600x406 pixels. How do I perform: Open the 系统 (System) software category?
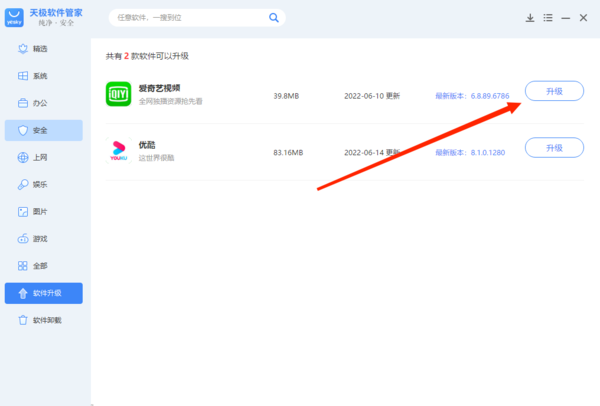tap(40, 76)
